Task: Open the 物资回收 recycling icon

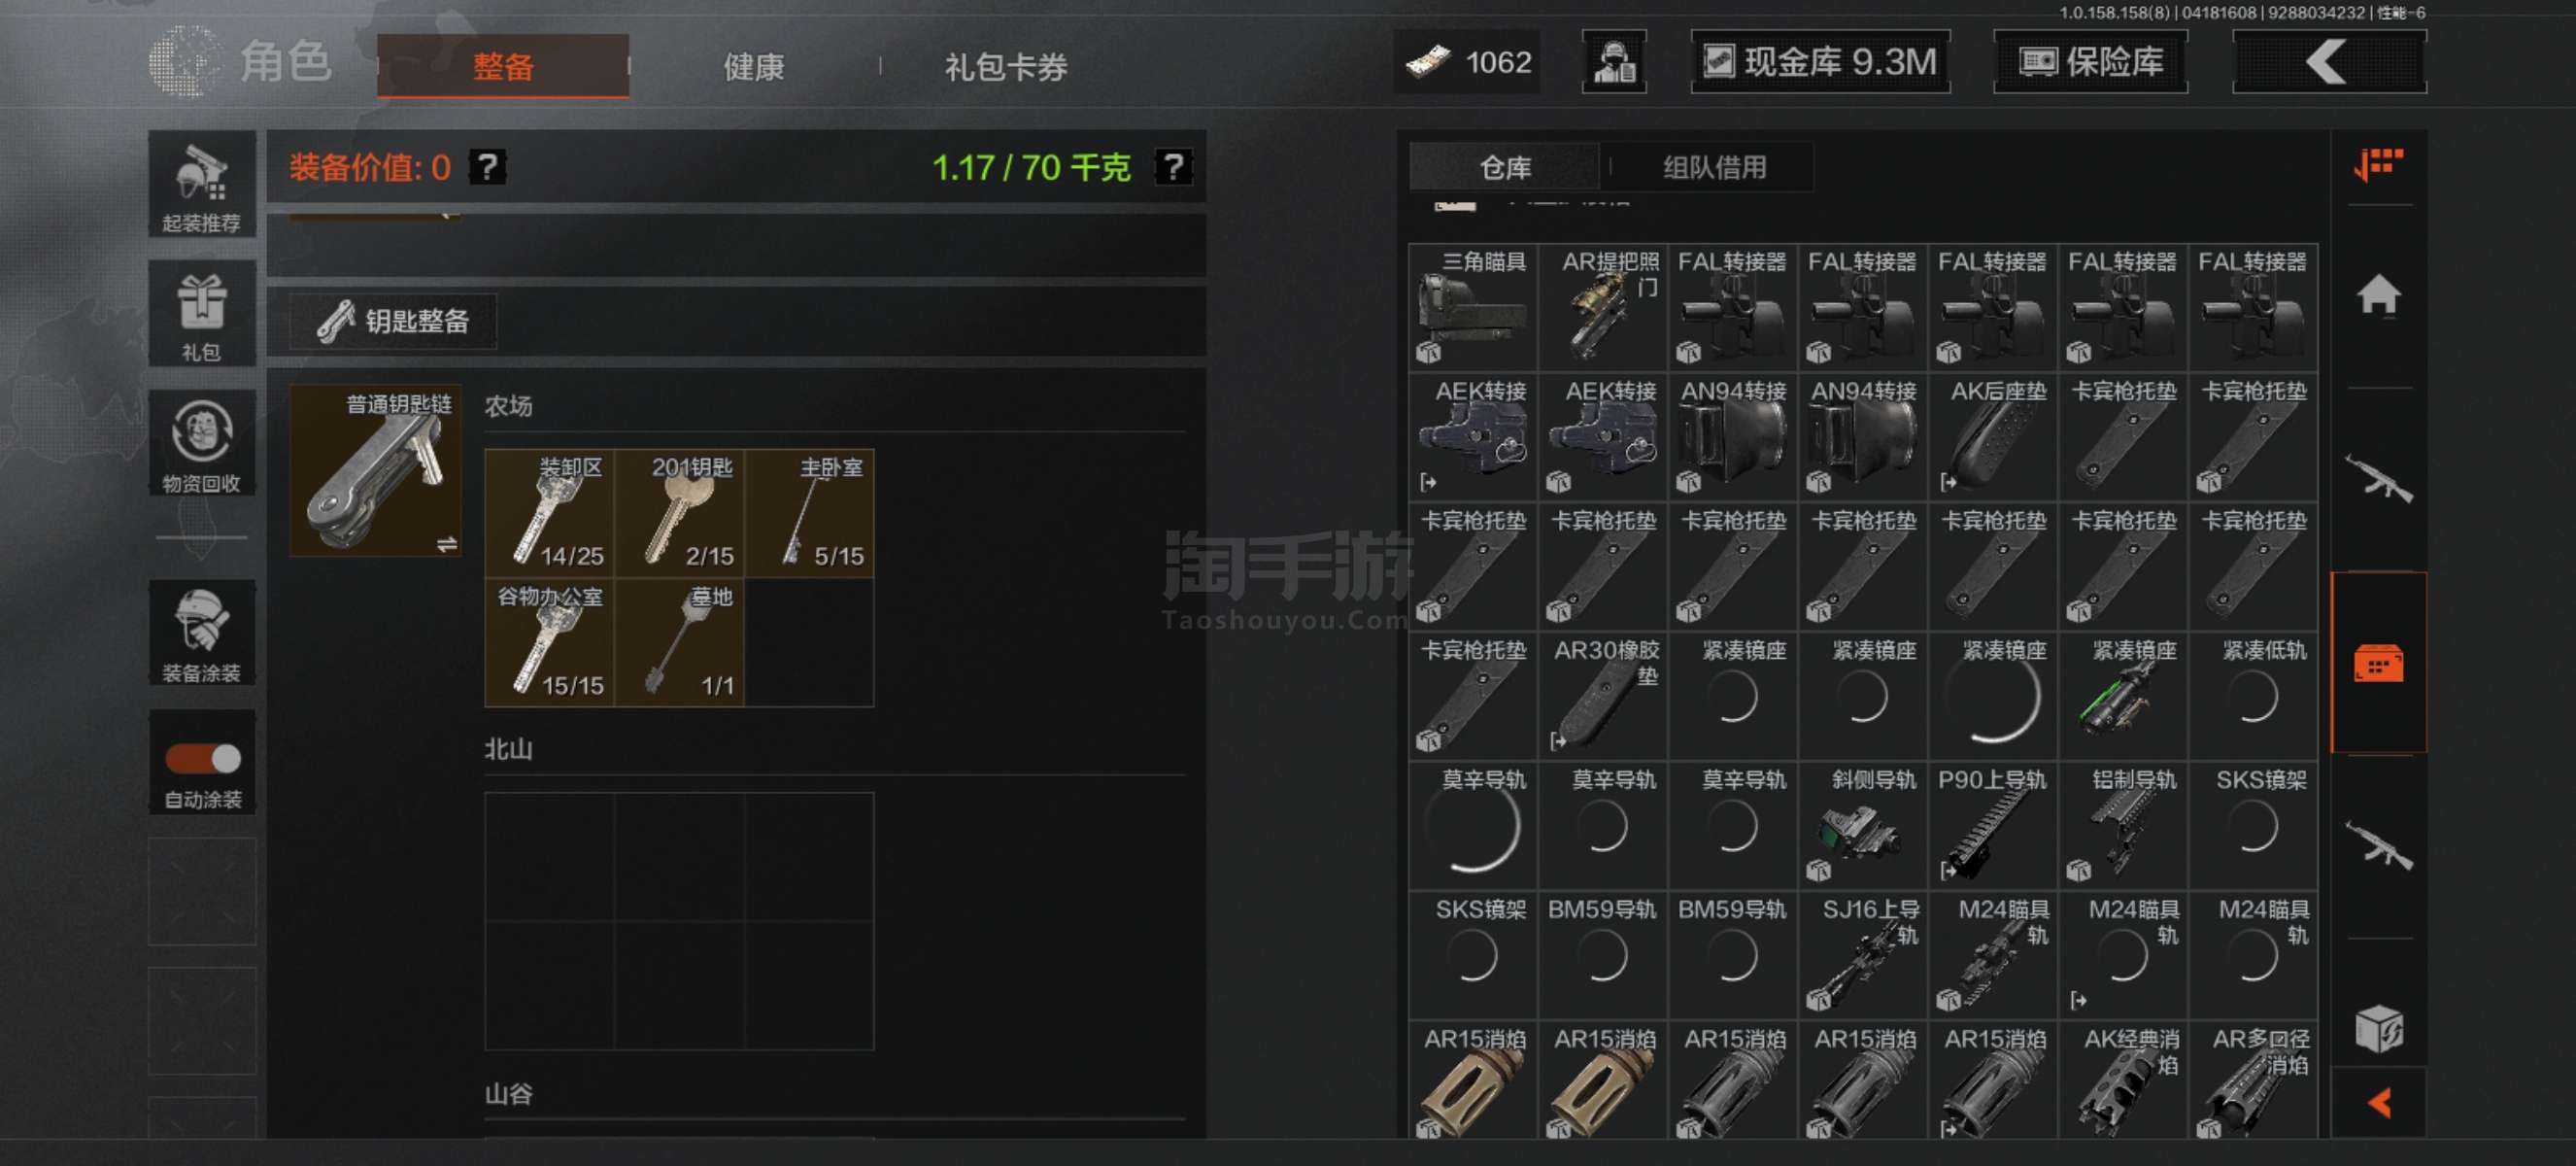Action: coord(202,444)
